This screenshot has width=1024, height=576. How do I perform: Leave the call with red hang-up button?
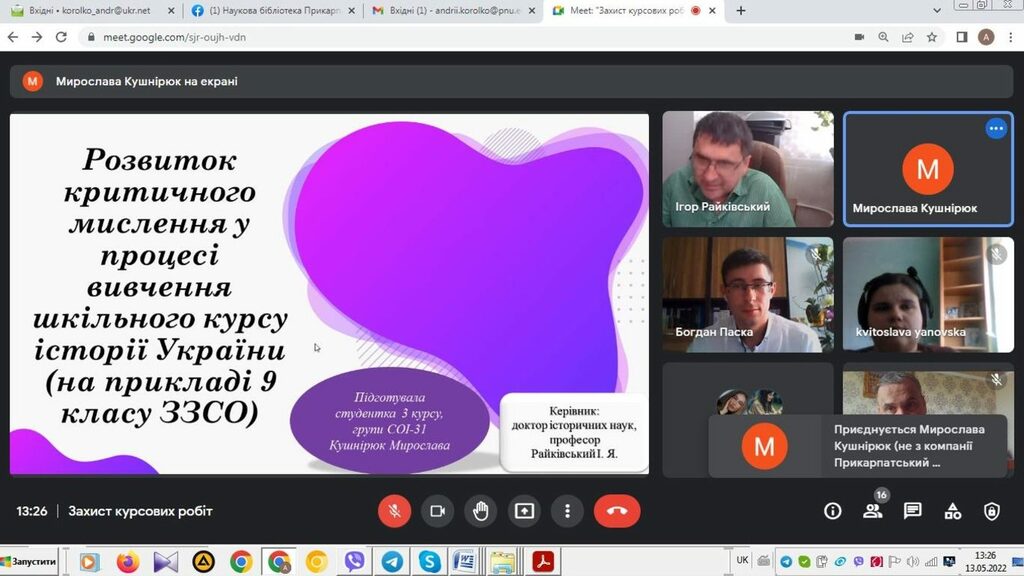617,511
